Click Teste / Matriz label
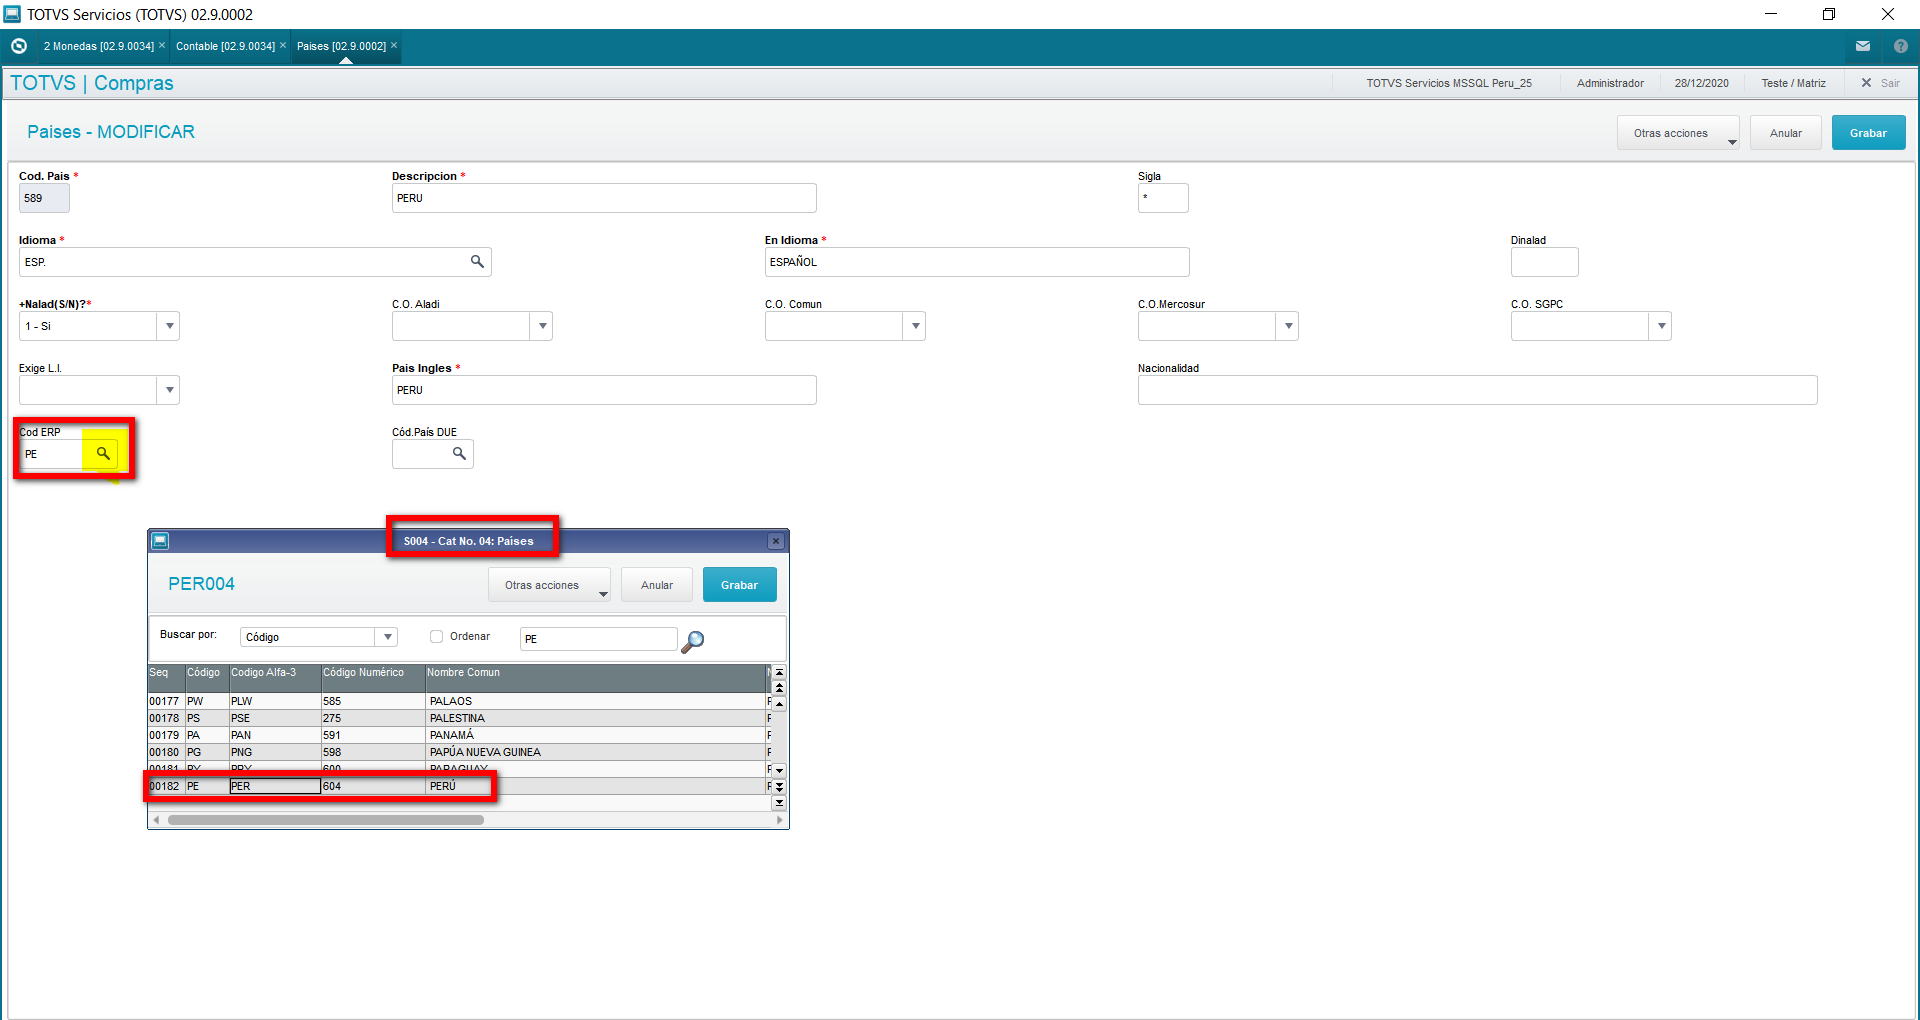The image size is (1920, 1020). [x=1794, y=83]
